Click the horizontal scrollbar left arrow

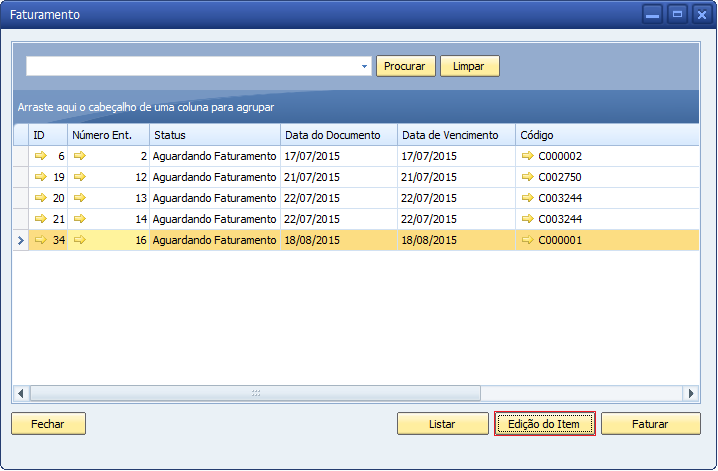coord(21,393)
